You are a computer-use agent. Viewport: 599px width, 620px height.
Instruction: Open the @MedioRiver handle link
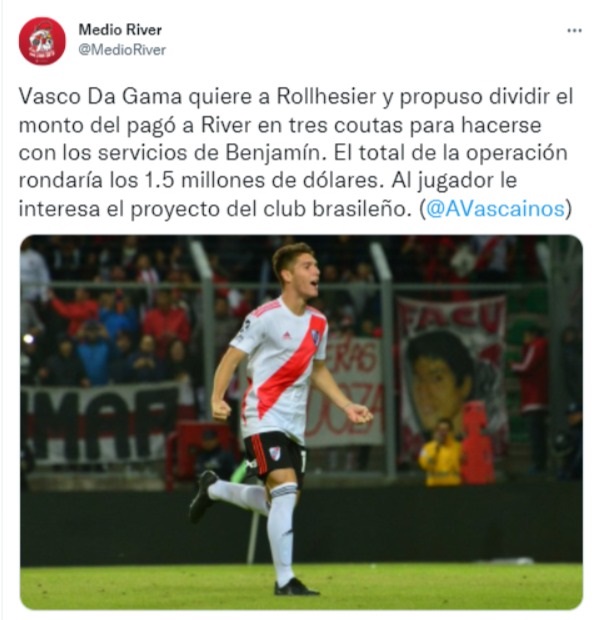(x=122, y=50)
